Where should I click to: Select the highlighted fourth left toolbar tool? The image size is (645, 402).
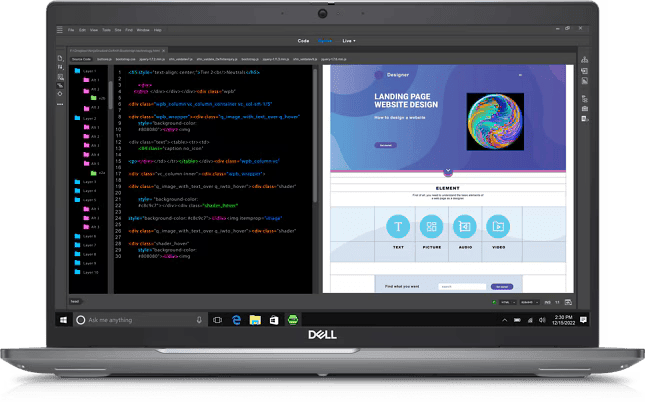pyautogui.click(x=60, y=86)
